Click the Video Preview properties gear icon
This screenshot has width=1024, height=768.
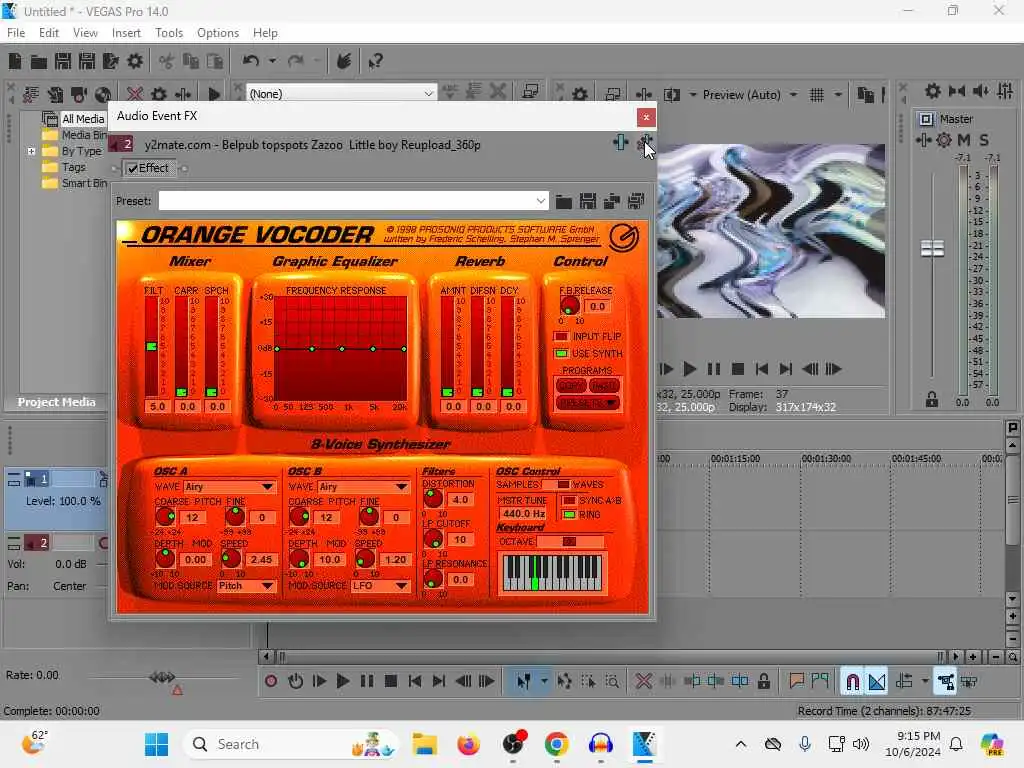tap(580, 95)
